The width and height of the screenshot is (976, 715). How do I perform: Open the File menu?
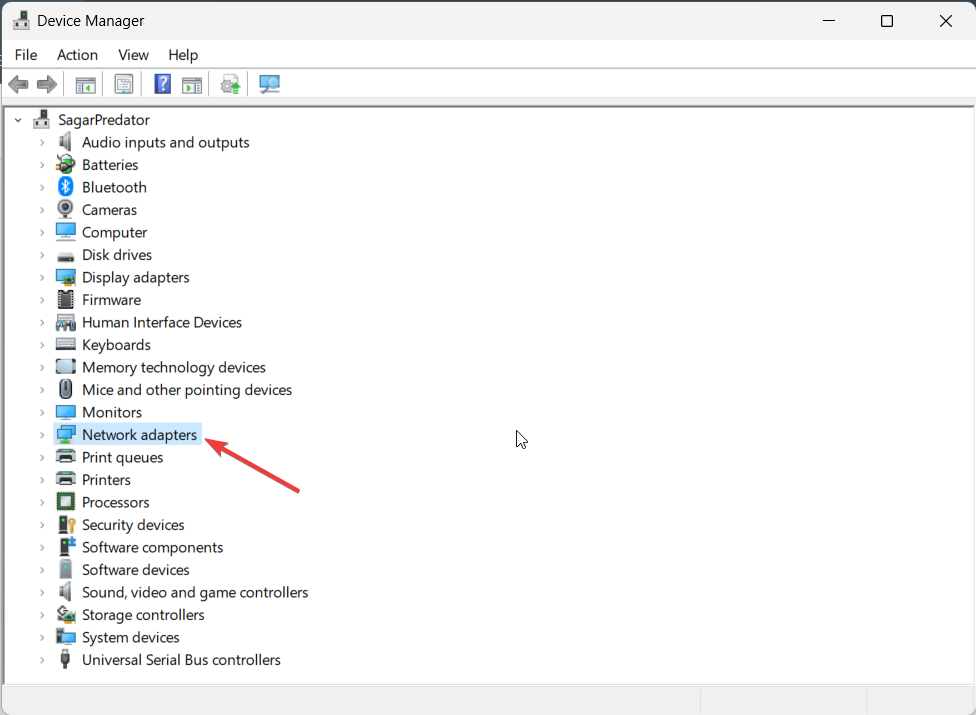coord(26,55)
